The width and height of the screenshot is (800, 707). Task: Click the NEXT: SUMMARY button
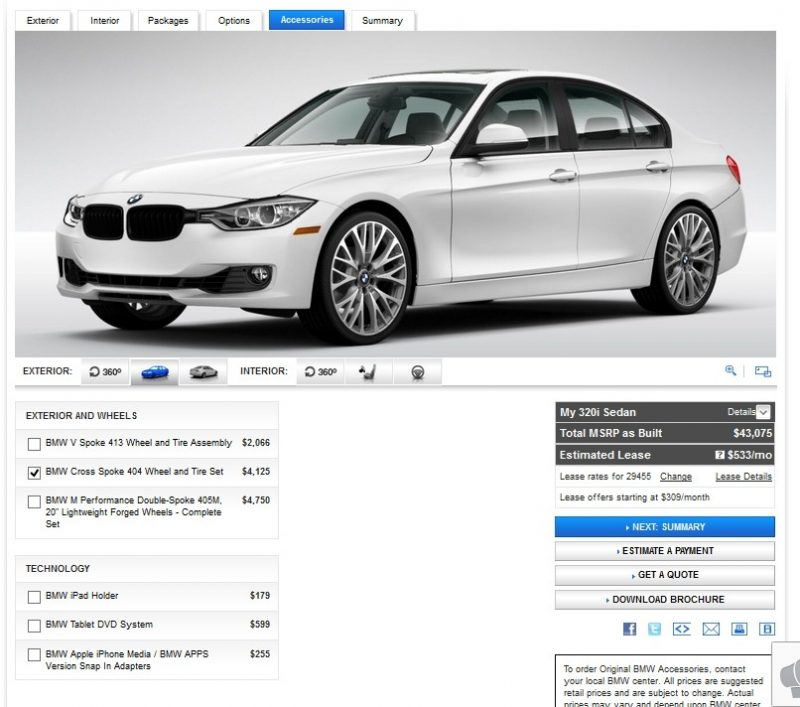point(665,527)
